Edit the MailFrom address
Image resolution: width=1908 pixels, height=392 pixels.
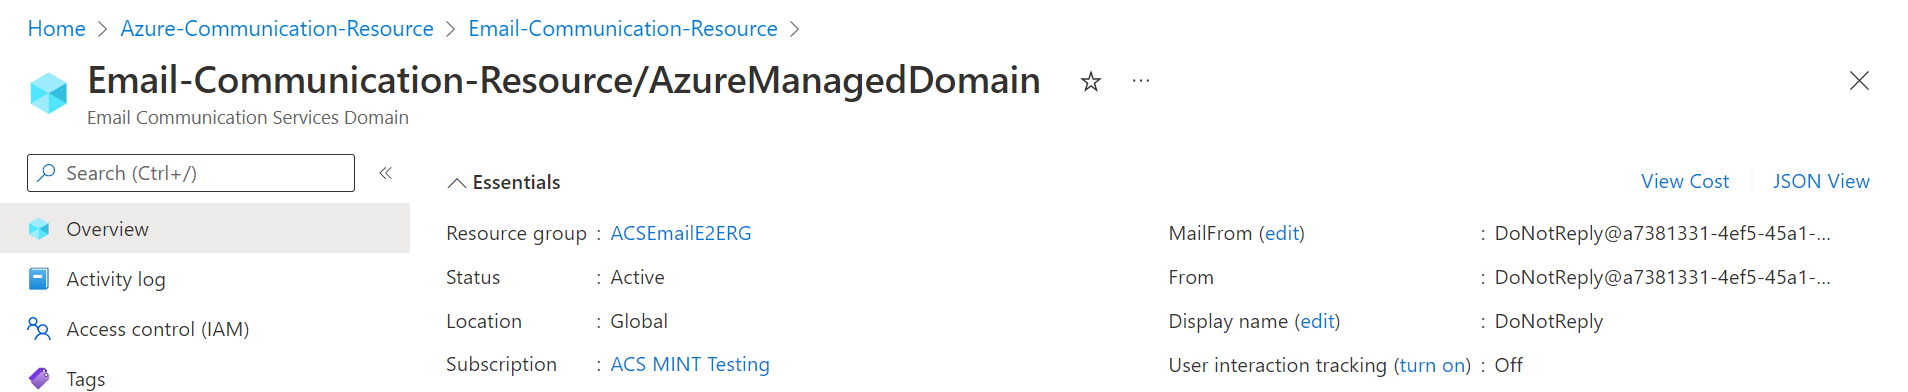point(1282,233)
